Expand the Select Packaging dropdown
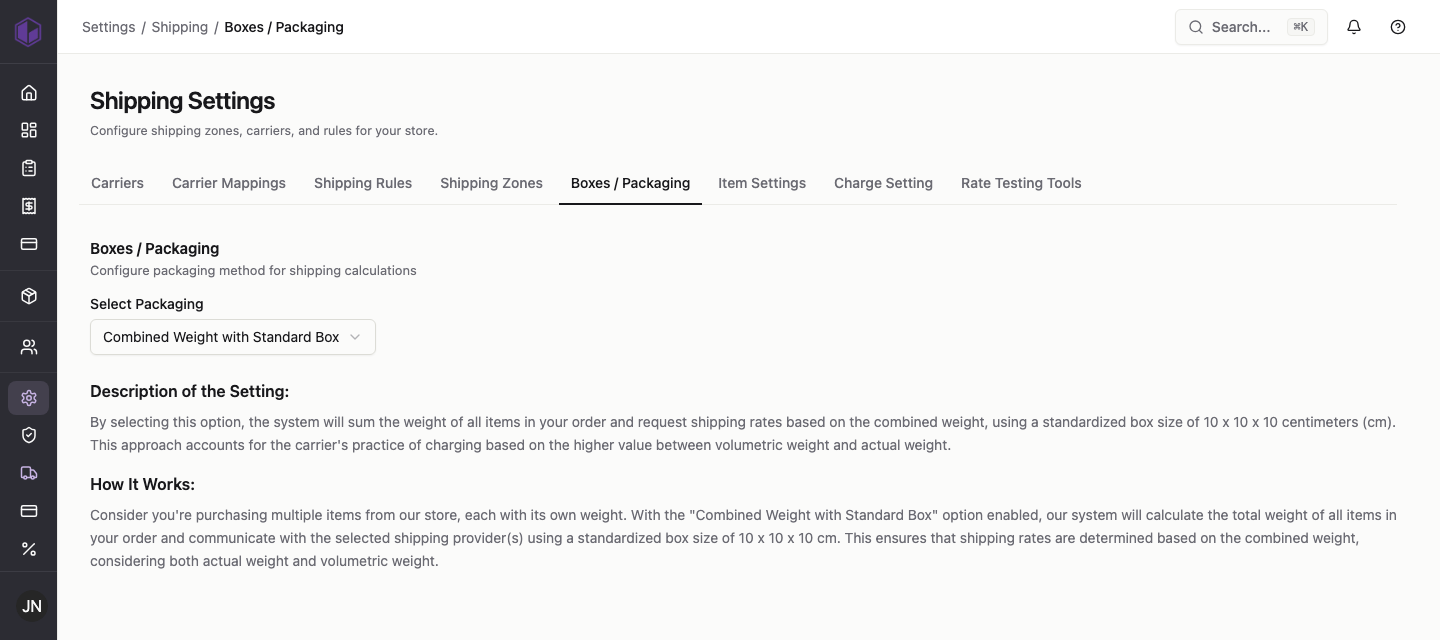Image resolution: width=1440 pixels, height=640 pixels. [x=233, y=337]
